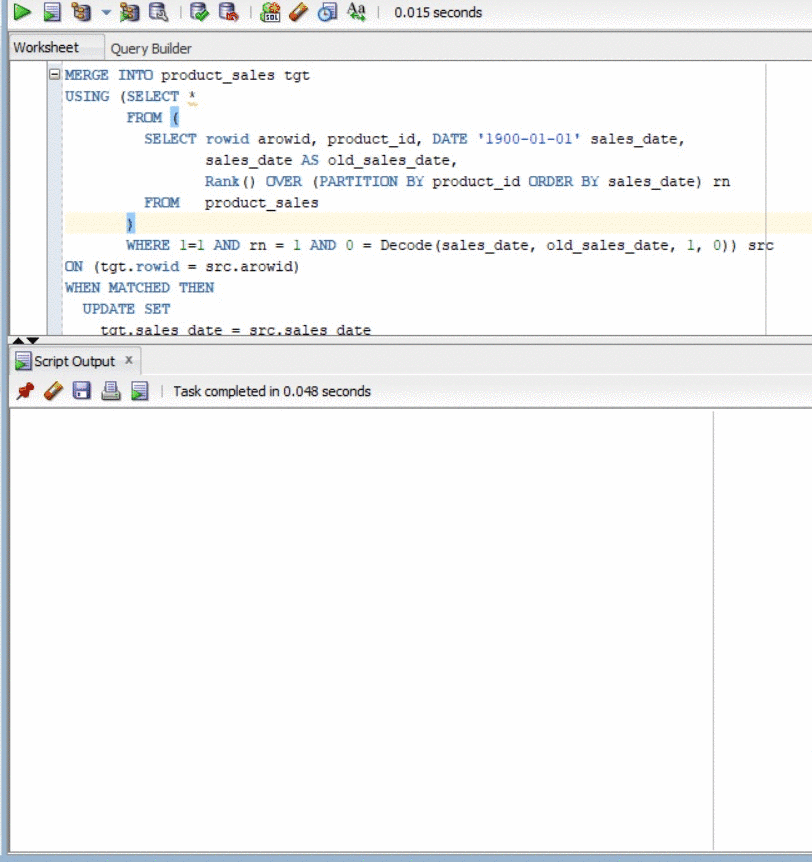The image size is (812, 862).
Task: Click the Unshared SQL Worksheet icon
Action: coord(270,12)
